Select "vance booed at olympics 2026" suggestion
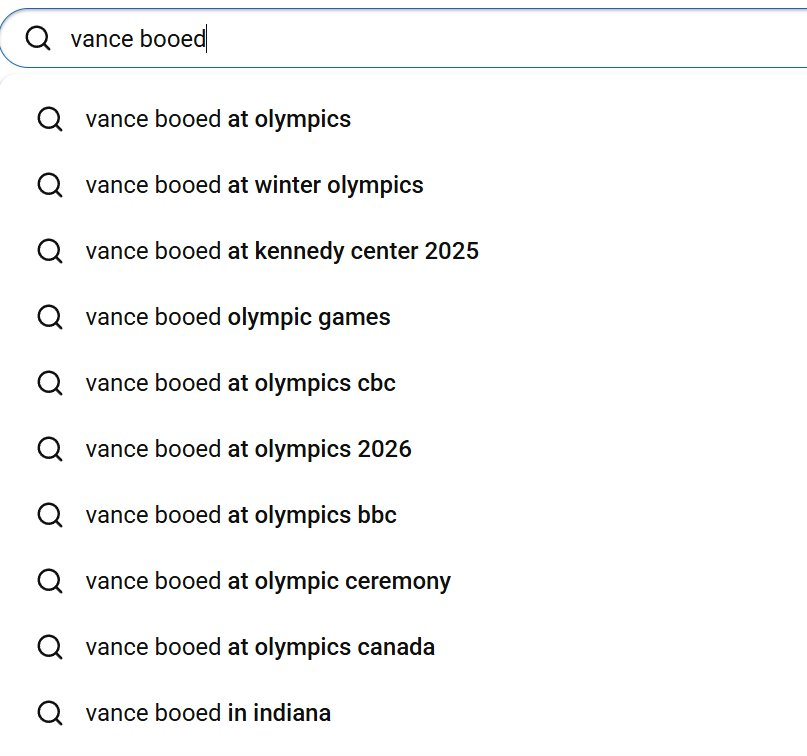Screen dimensions: 807x756 click(x=248, y=449)
